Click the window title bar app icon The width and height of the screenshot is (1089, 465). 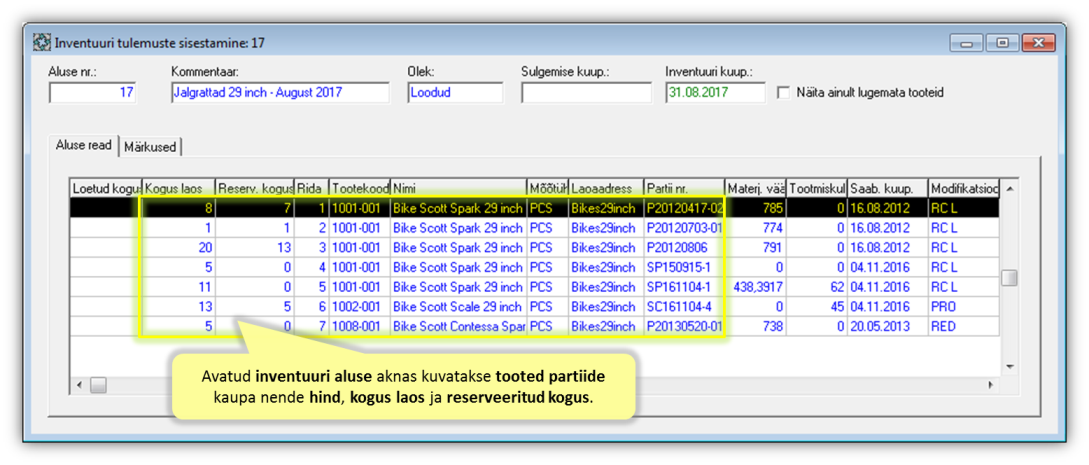(x=42, y=43)
